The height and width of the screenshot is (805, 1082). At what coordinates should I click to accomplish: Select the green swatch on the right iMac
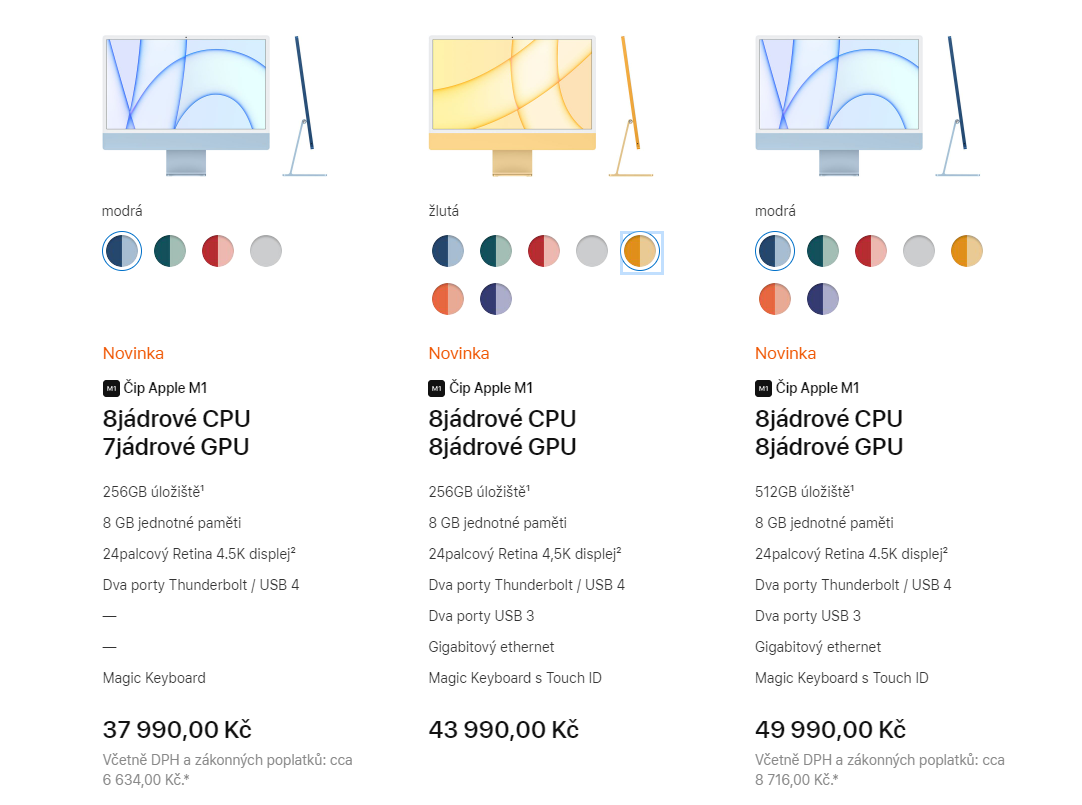click(822, 251)
